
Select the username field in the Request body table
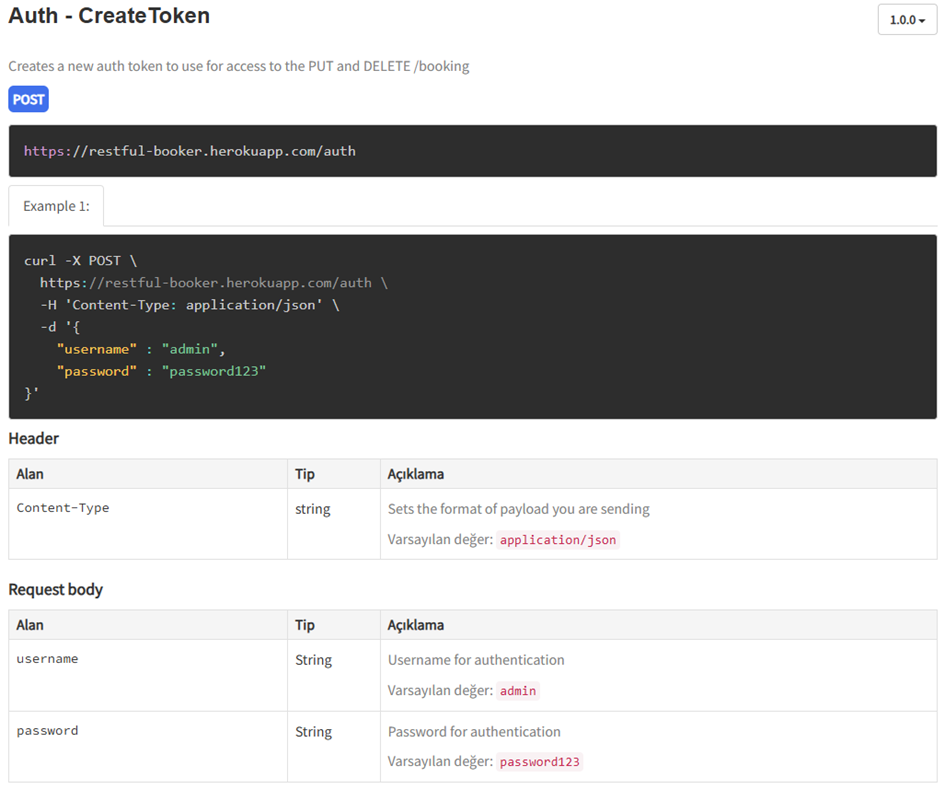tap(47, 659)
